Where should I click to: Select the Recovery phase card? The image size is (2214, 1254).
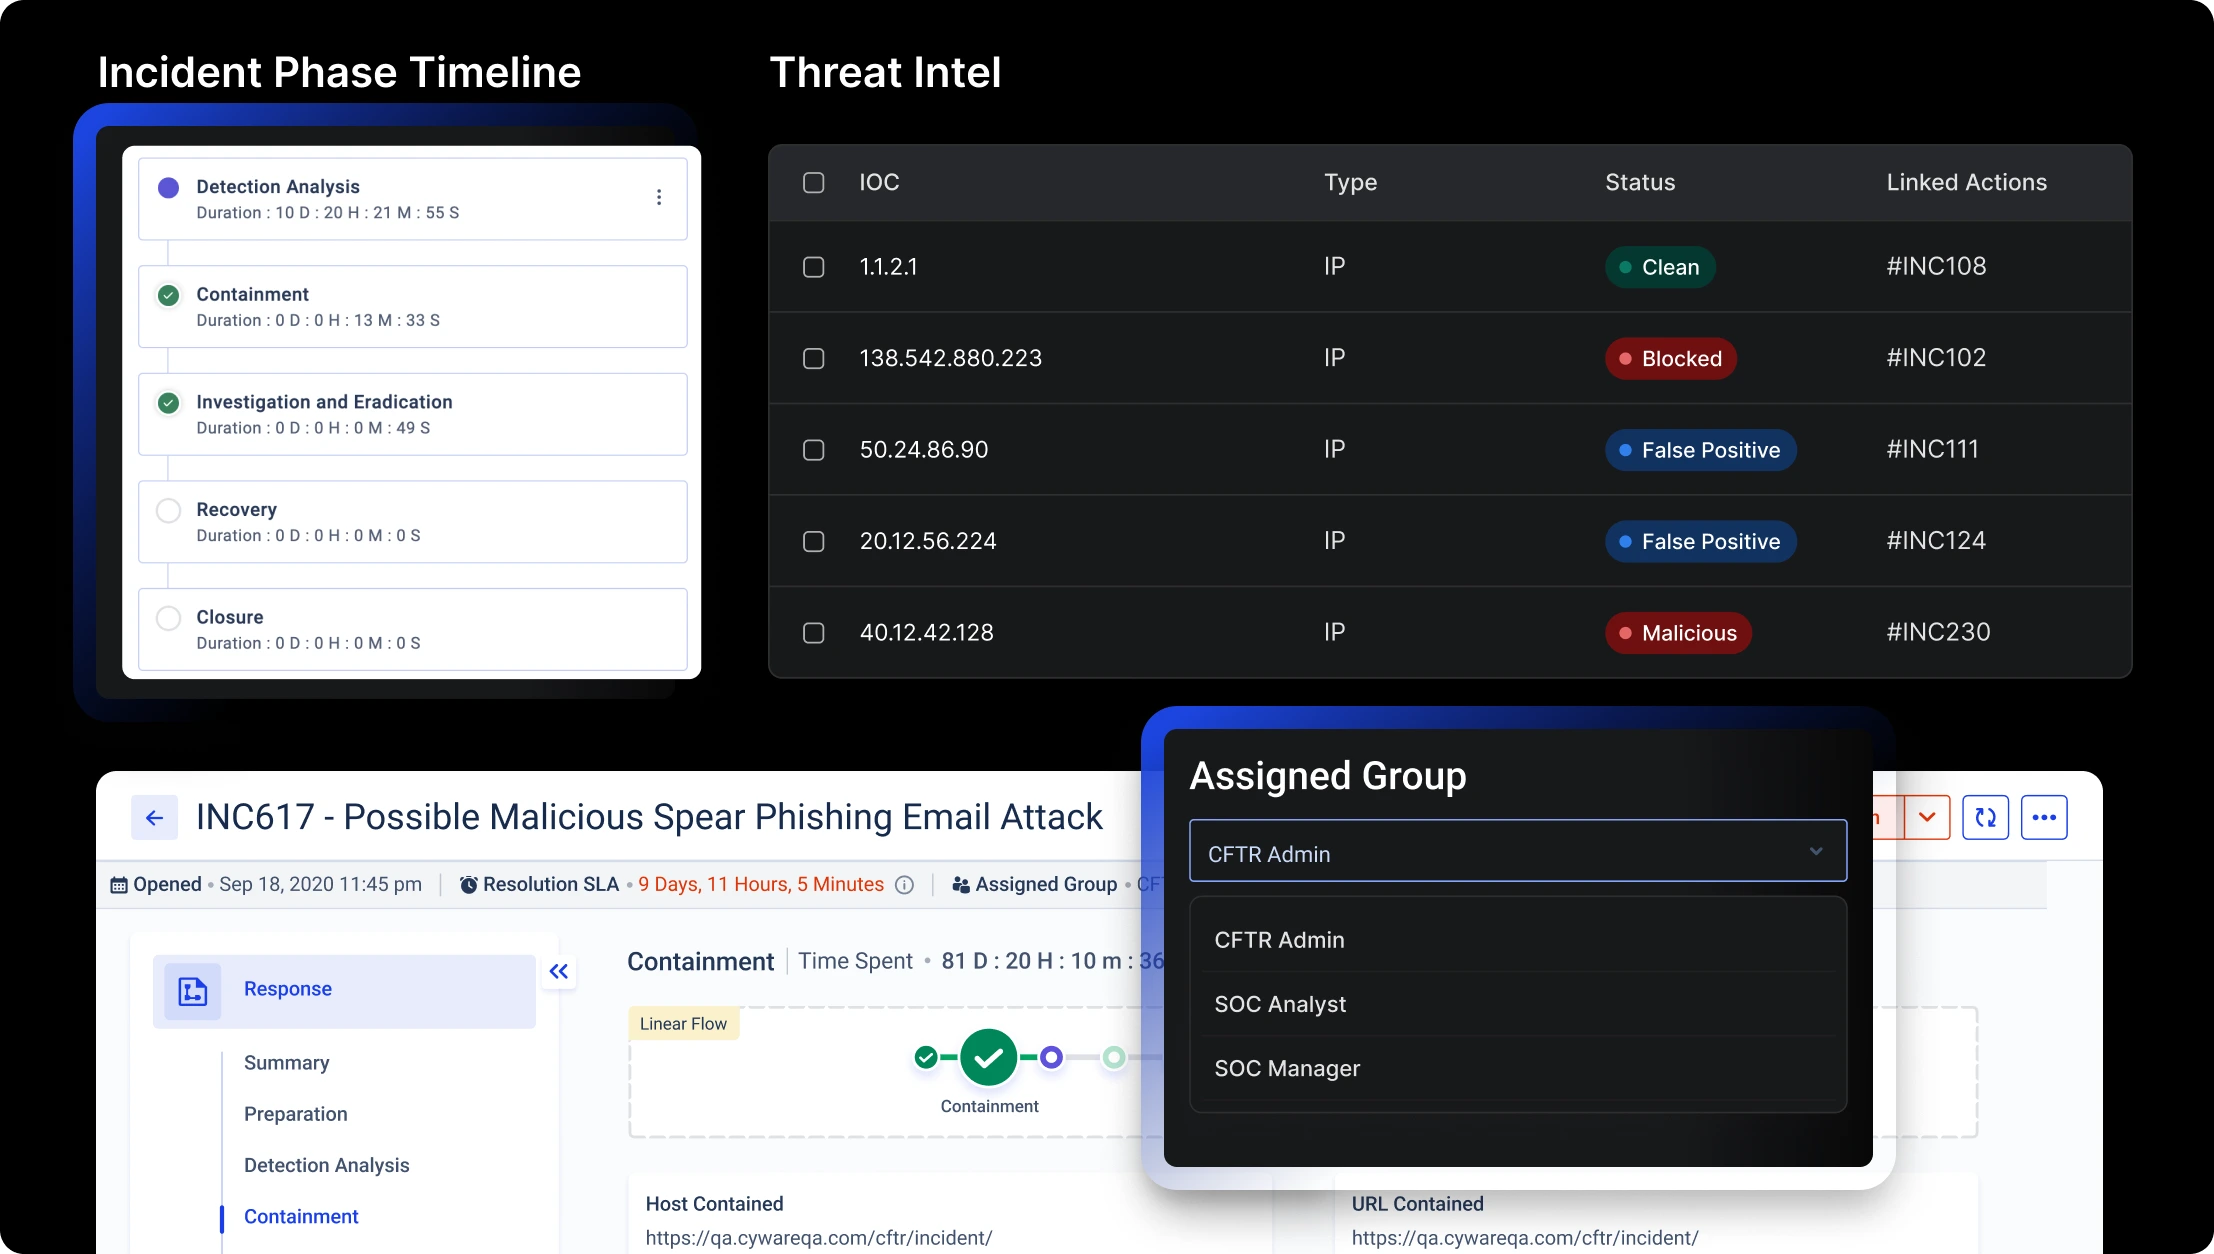tap(412, 522)
